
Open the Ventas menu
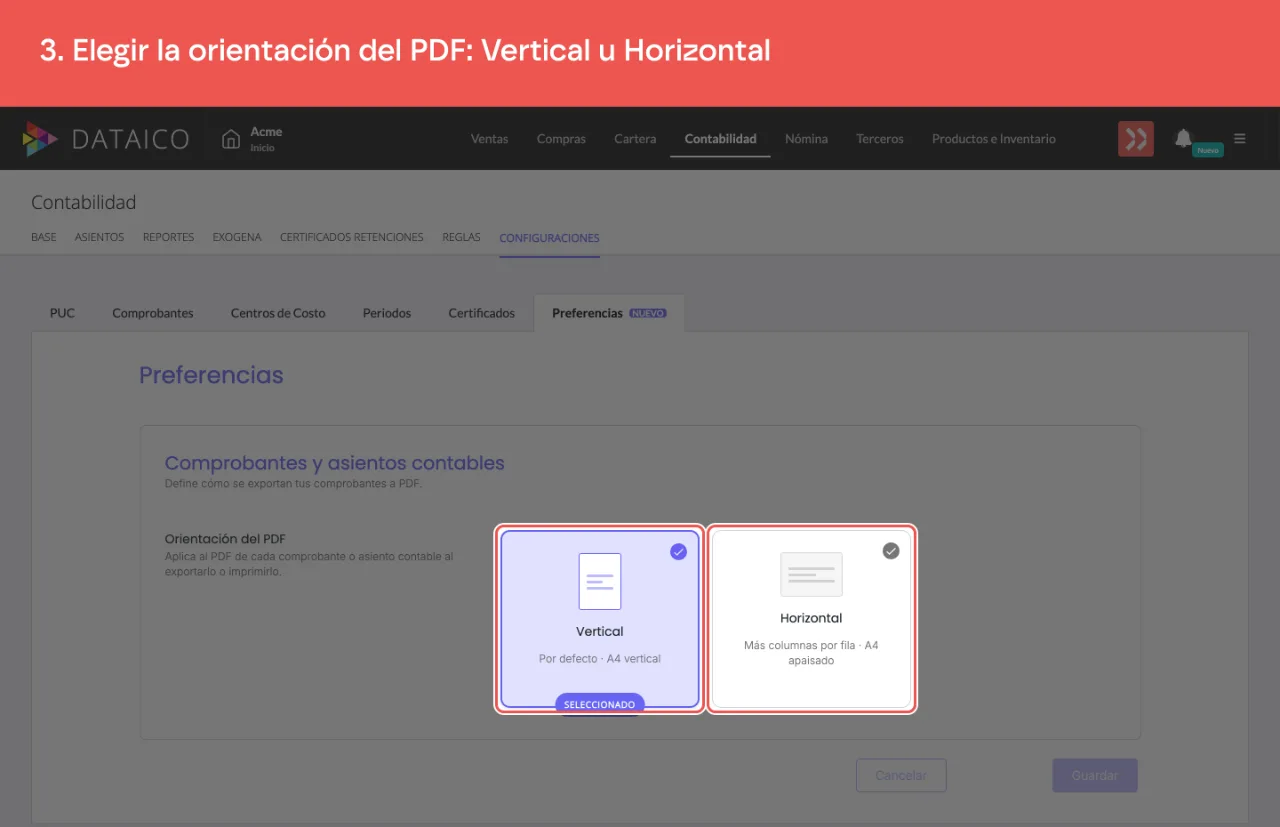[489, 139]
